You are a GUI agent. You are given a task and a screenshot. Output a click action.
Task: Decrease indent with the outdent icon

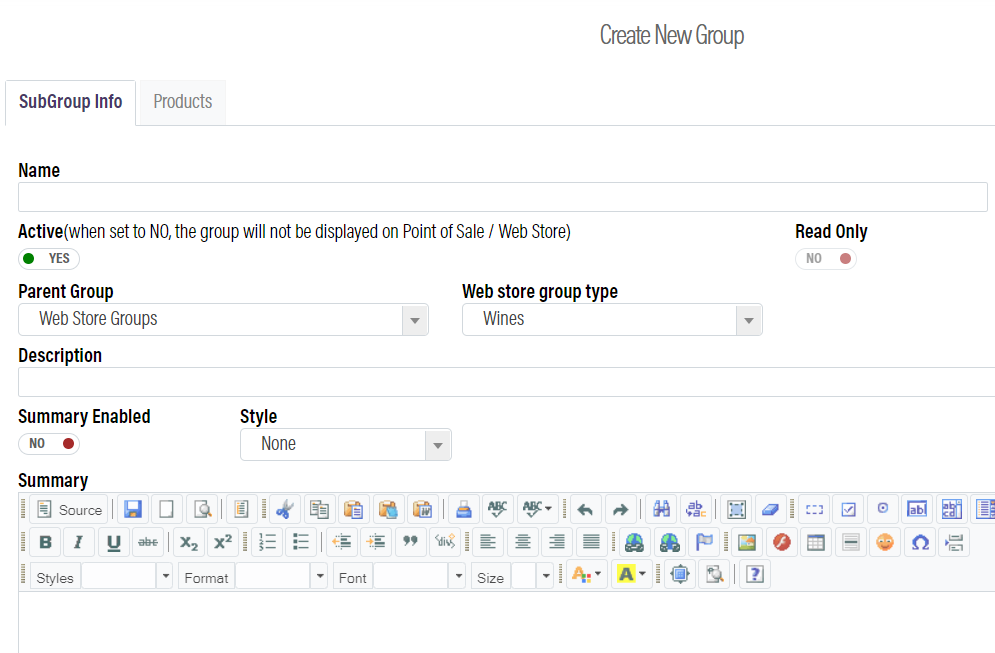click(x=342, y=543)
